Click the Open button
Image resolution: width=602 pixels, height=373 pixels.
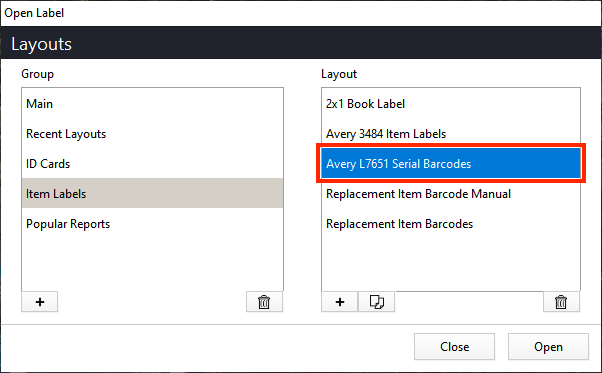coord(548,347)
